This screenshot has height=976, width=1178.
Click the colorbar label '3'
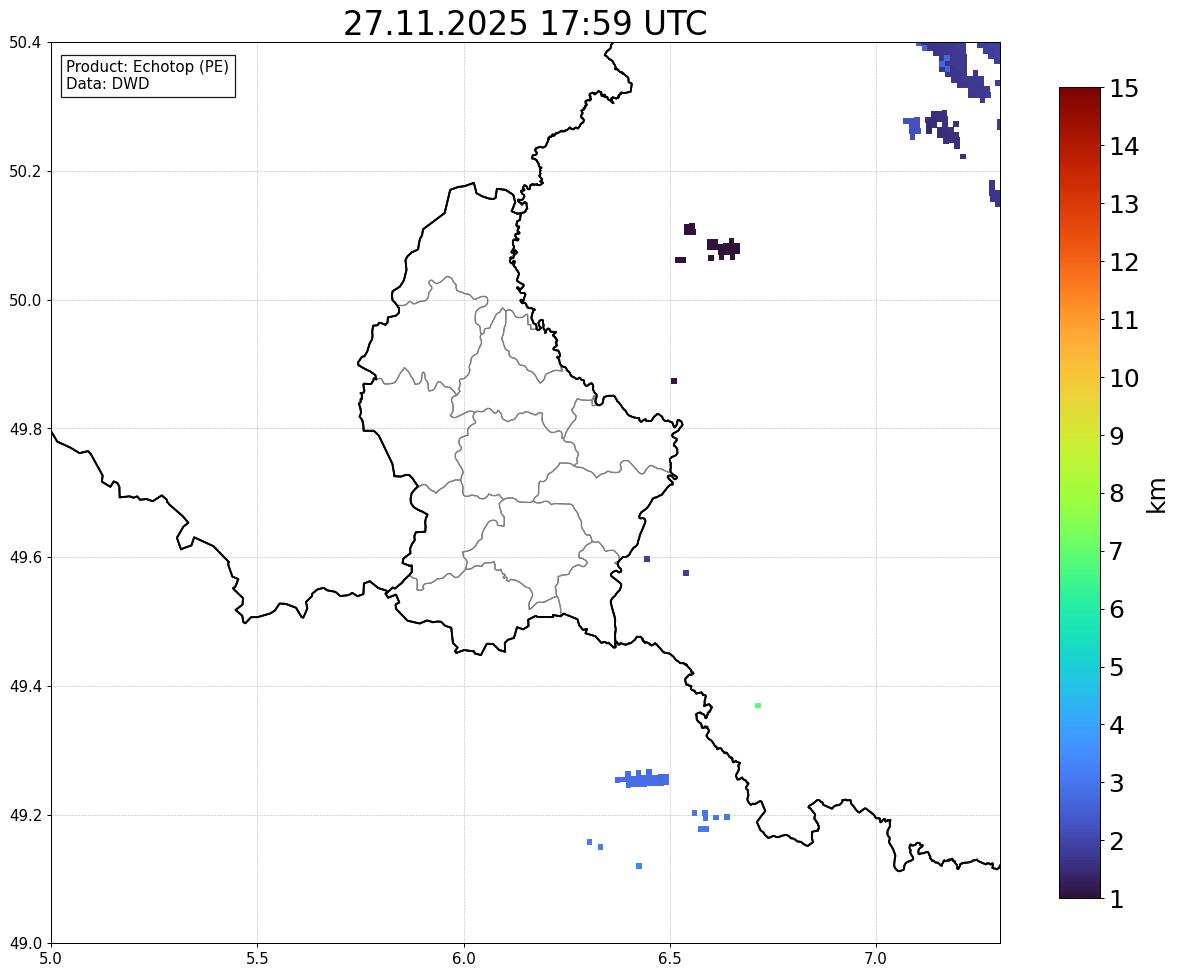point(1117,783)
